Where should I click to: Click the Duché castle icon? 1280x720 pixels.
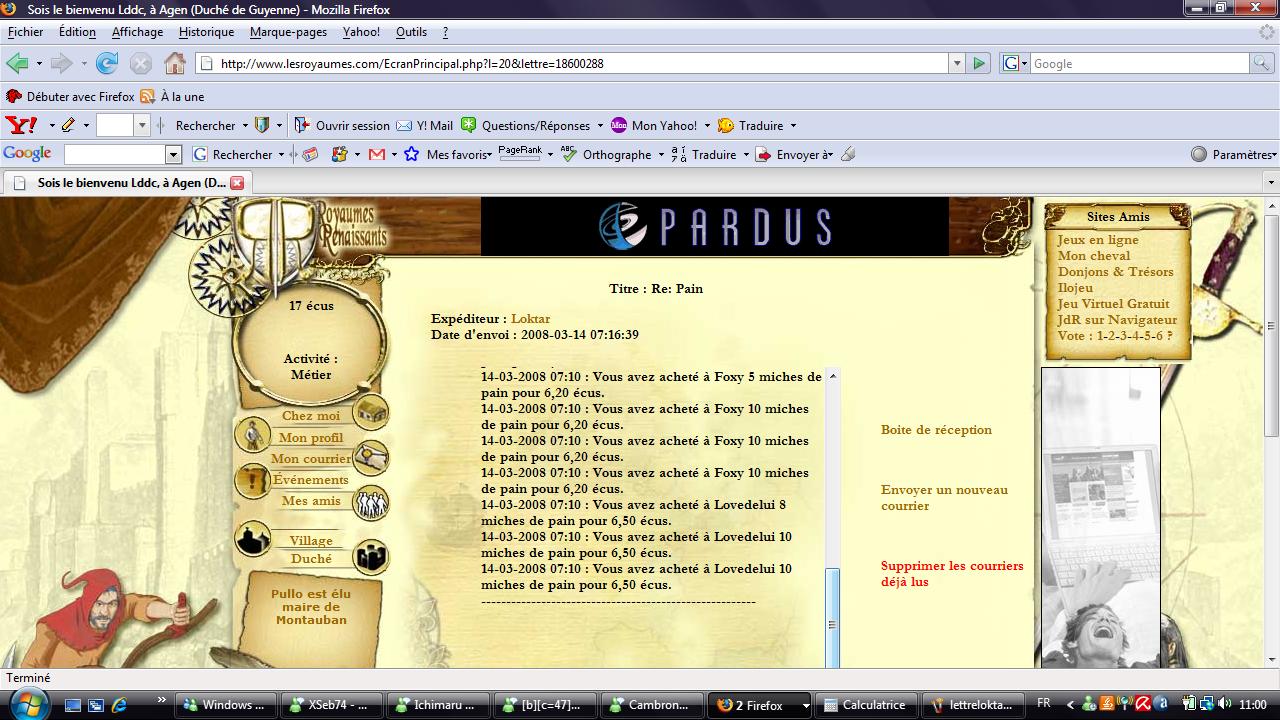pyautogui.click(x=371, y=557)
